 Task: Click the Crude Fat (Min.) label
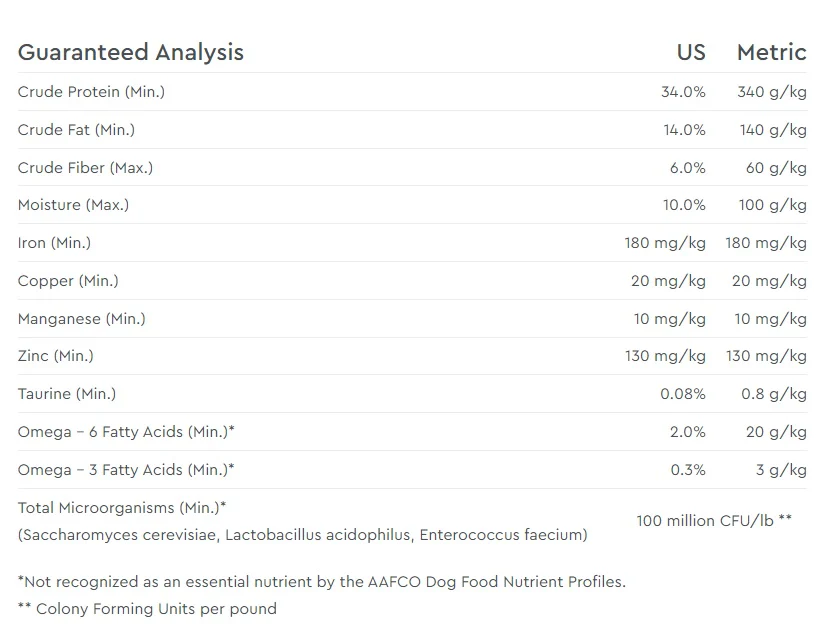coord(76,130)
